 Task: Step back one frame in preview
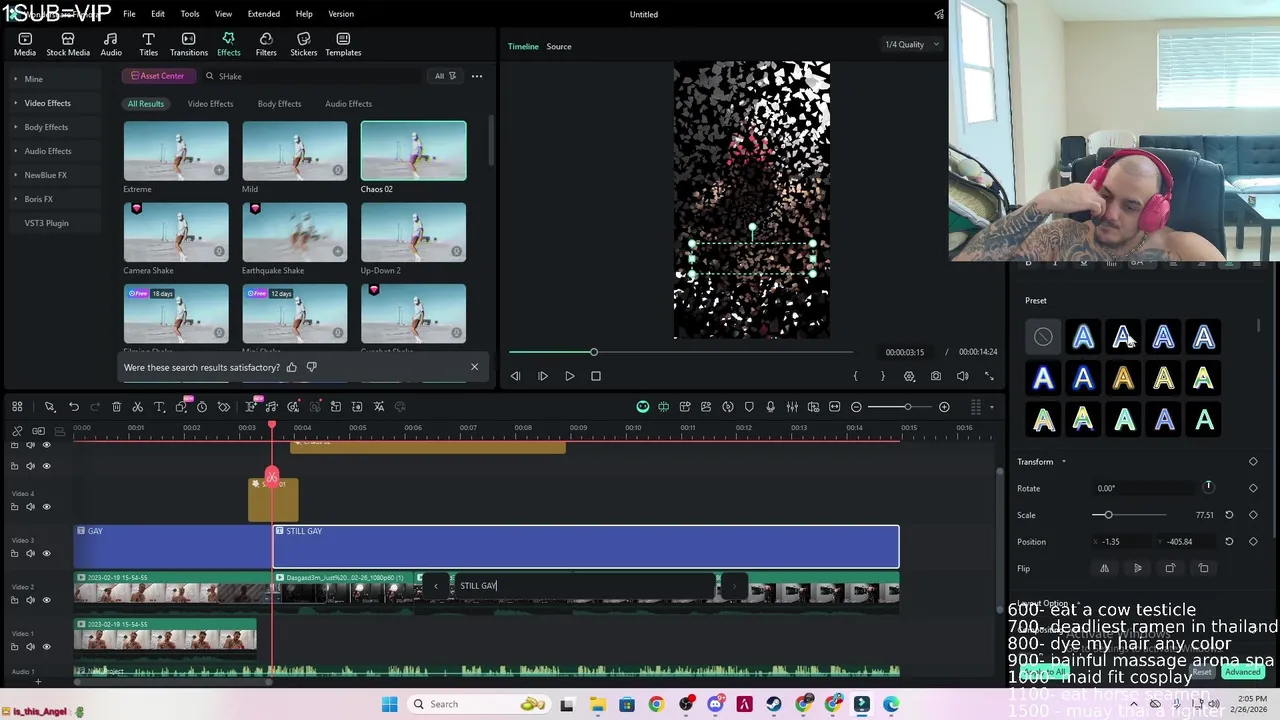[x=515, y=376]
